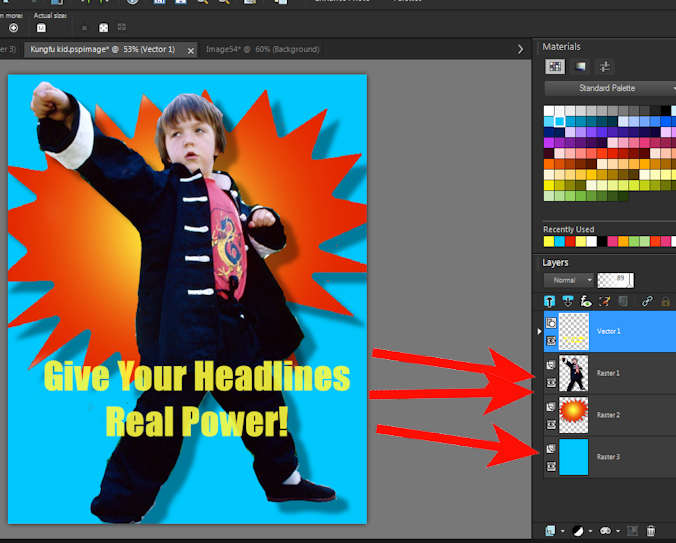Pick the yellow swatch in Recently Used
This screenshot has height=543, width=676.
(x=549, y=241)
